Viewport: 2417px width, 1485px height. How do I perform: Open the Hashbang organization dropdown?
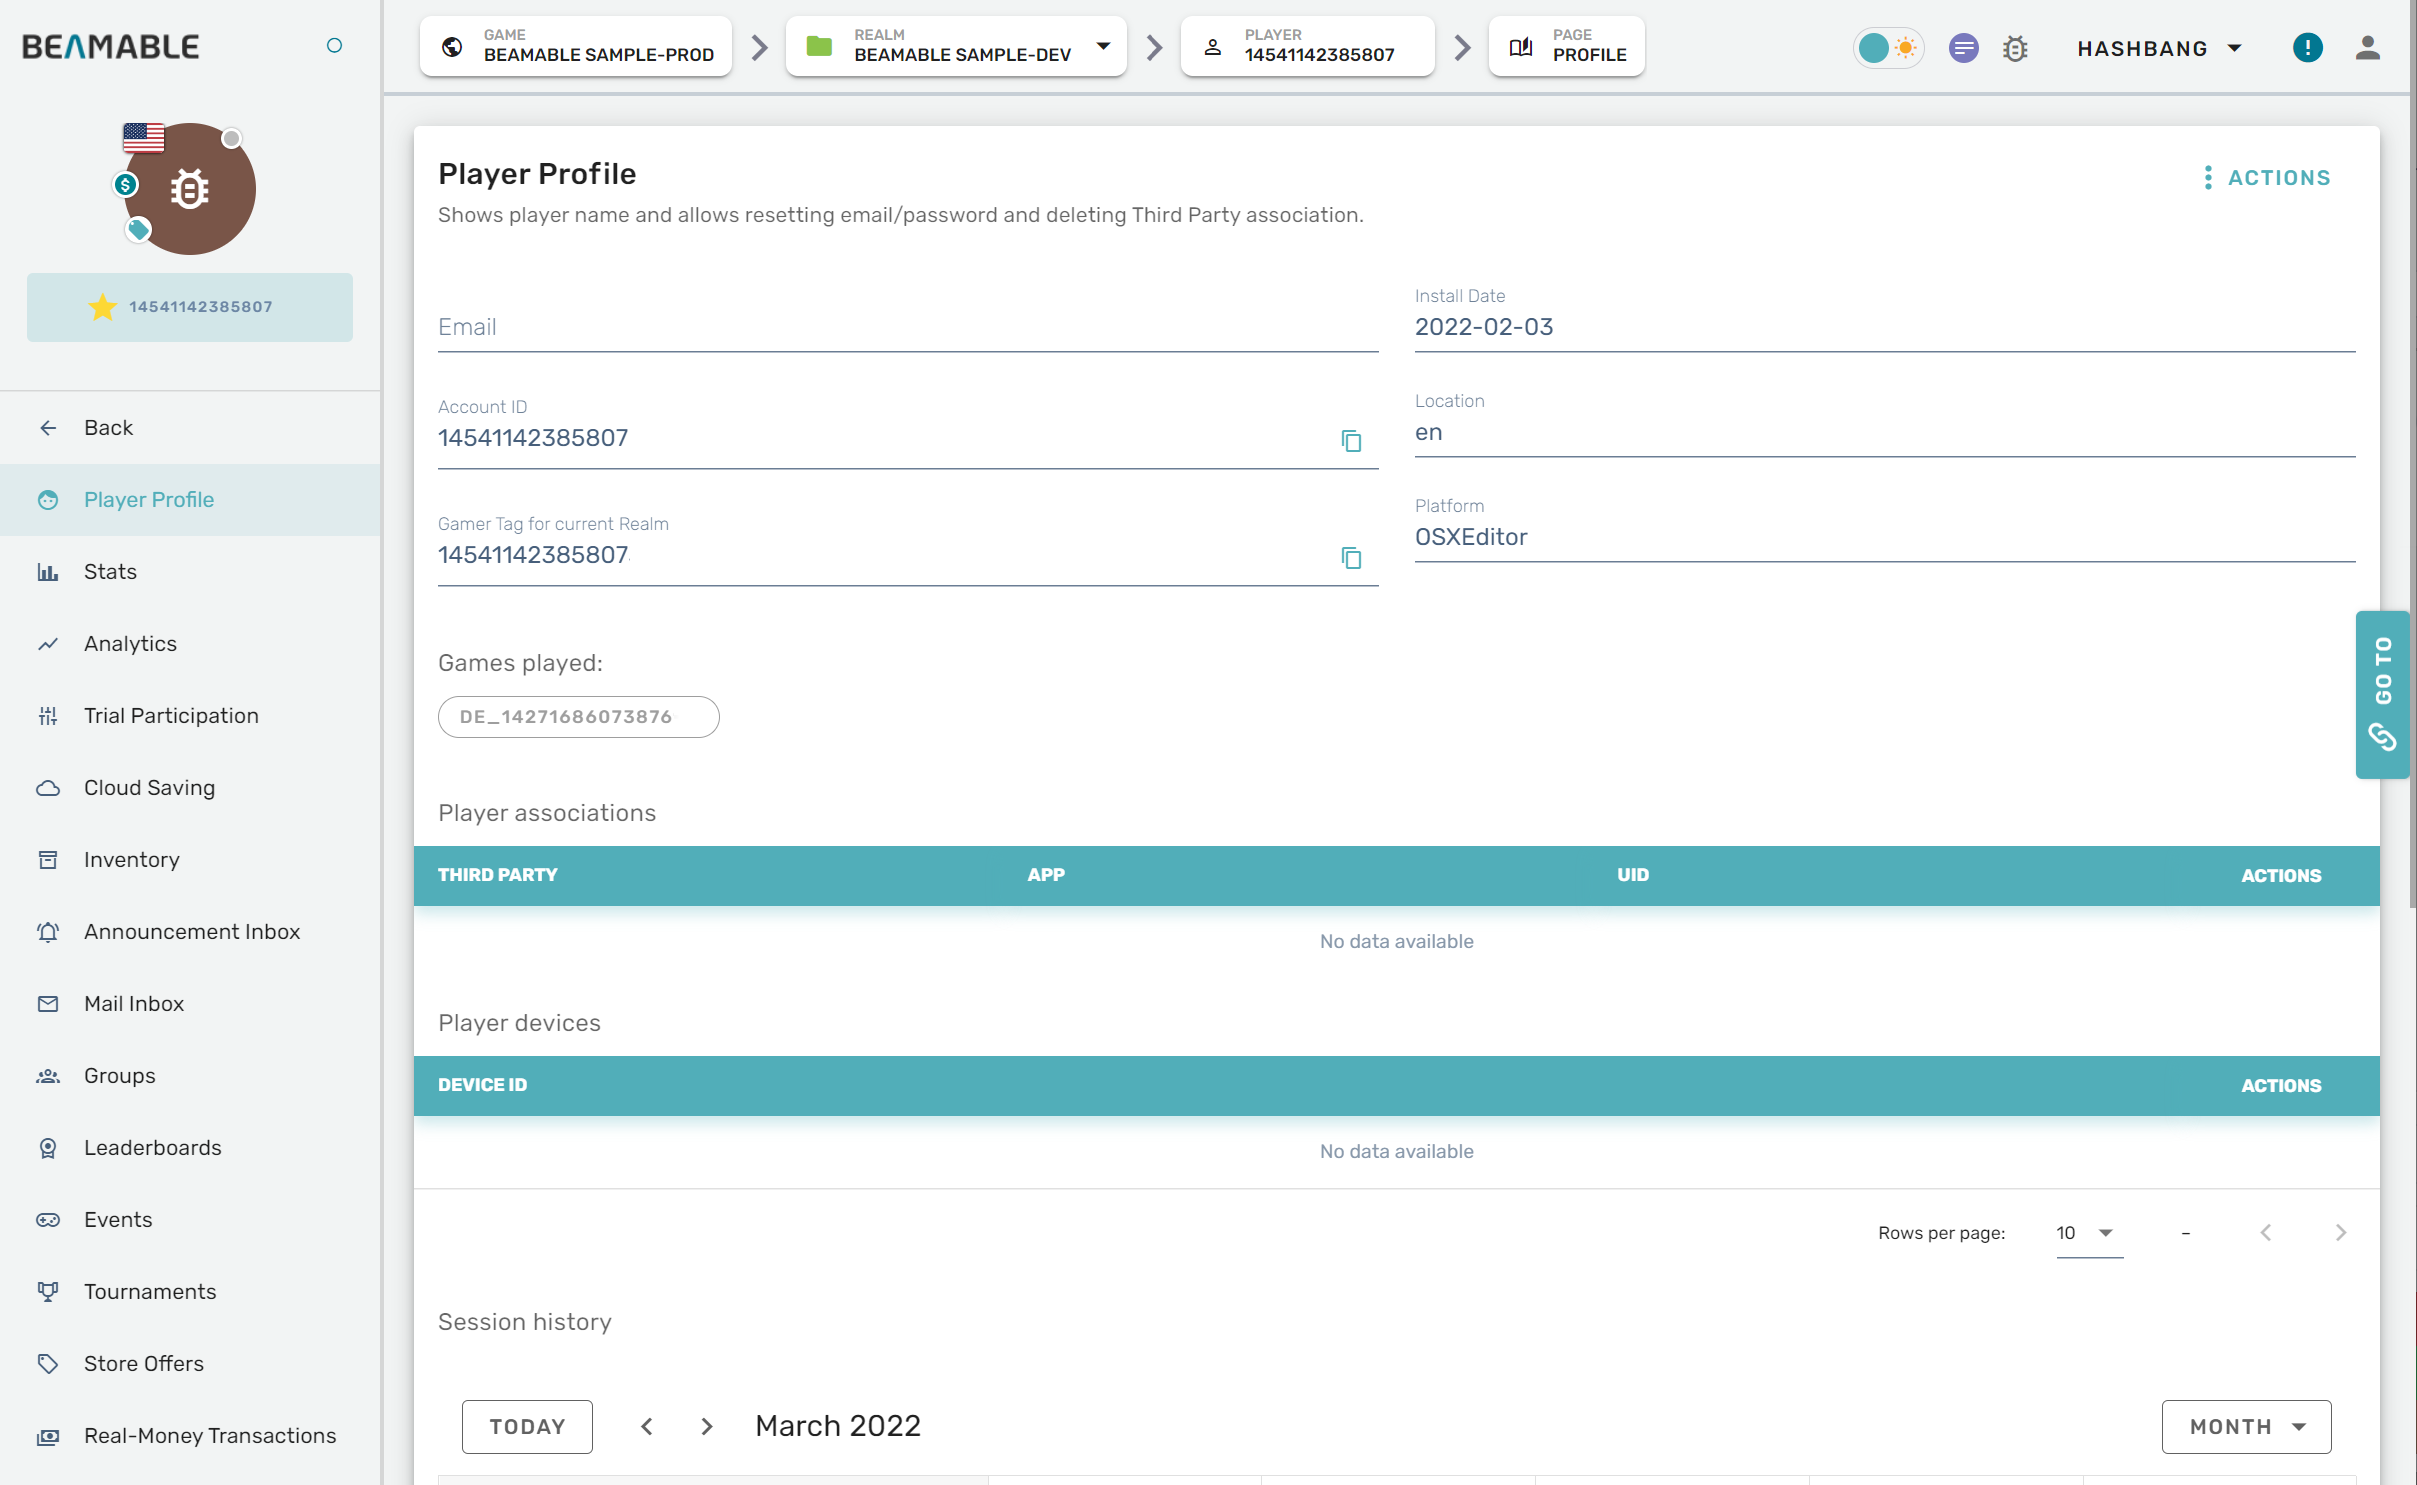tap(2159, 48)
